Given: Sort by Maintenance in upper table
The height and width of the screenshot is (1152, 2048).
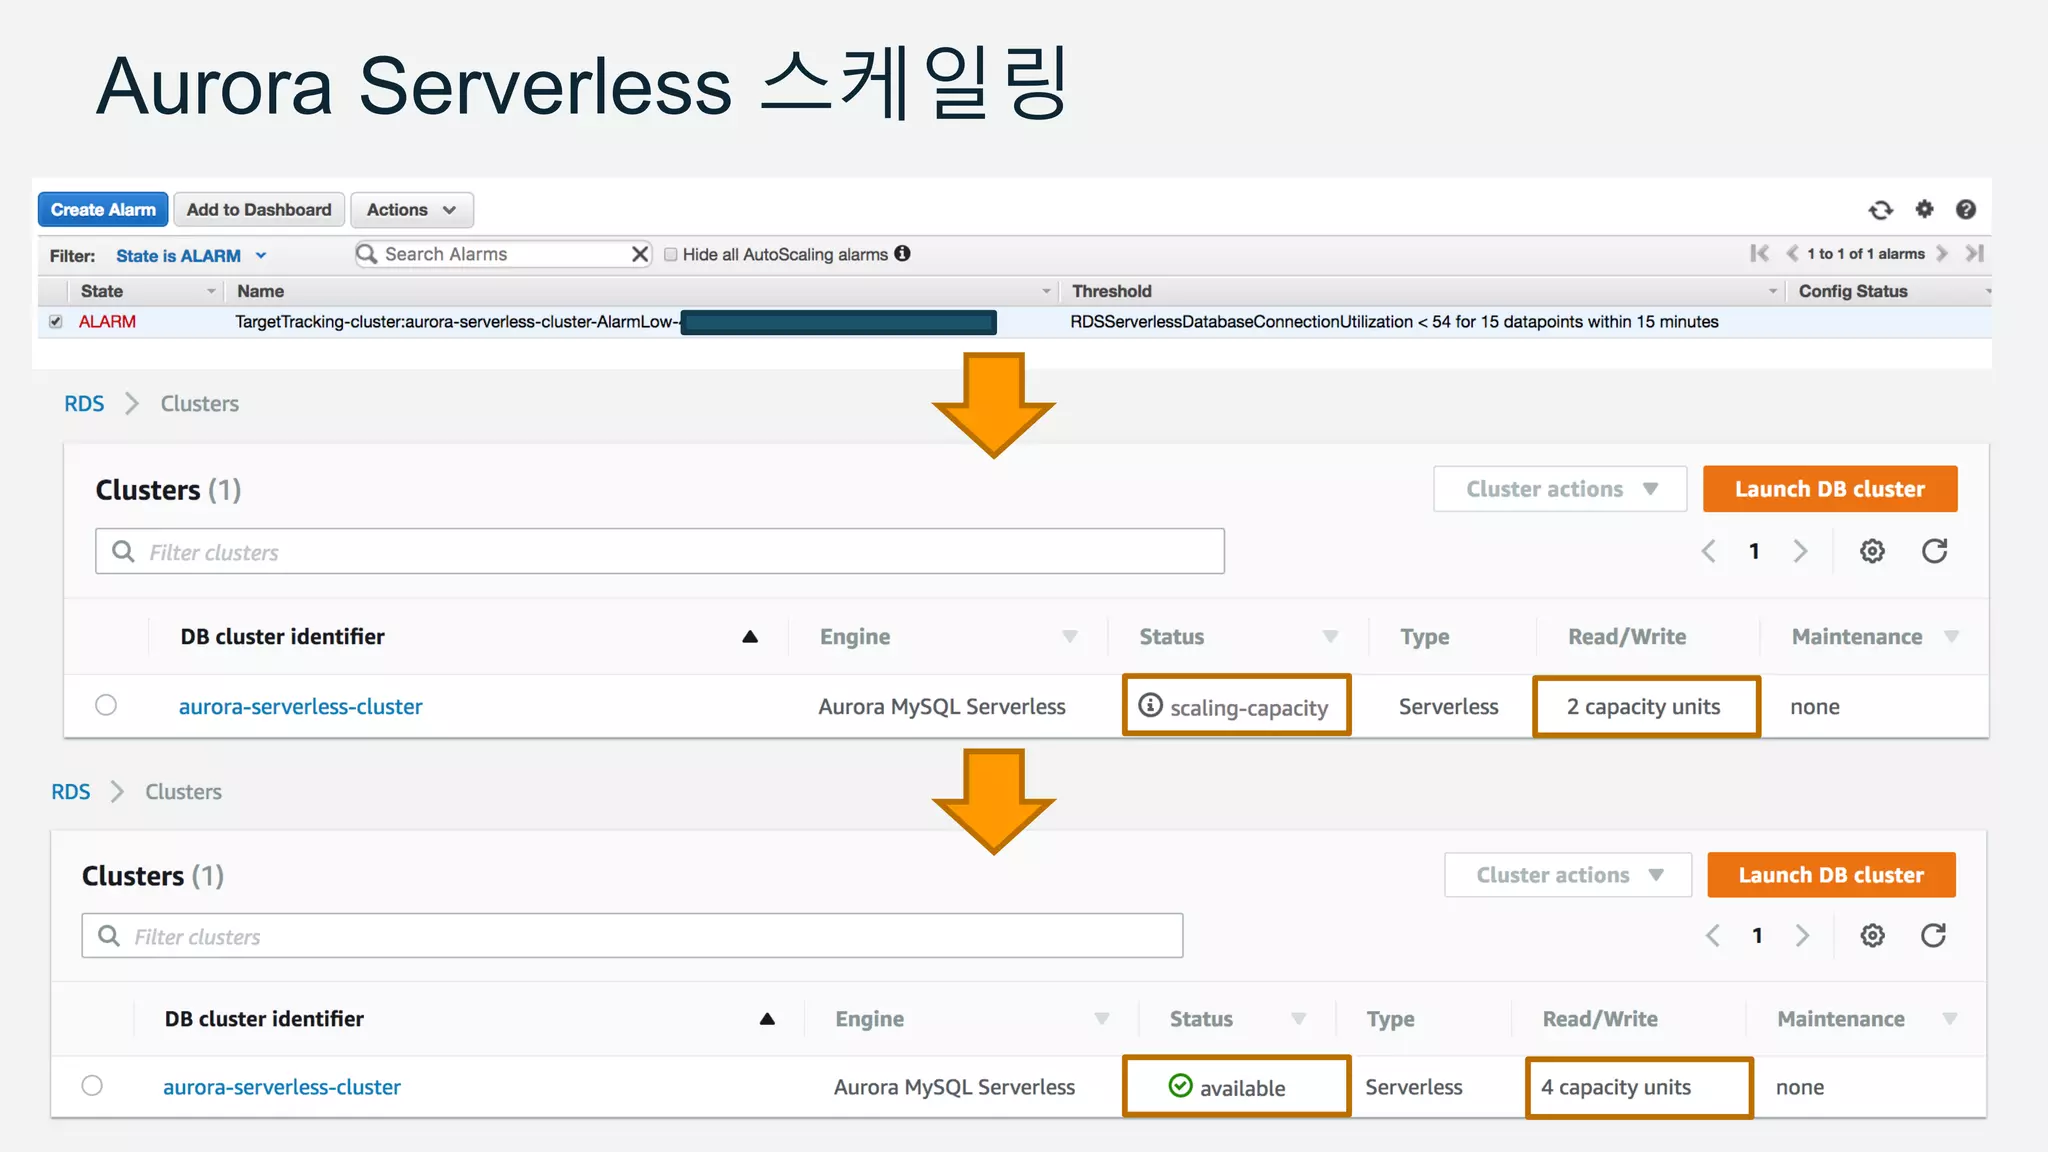Looking at the screenshot, I should tap(1951, 637).
